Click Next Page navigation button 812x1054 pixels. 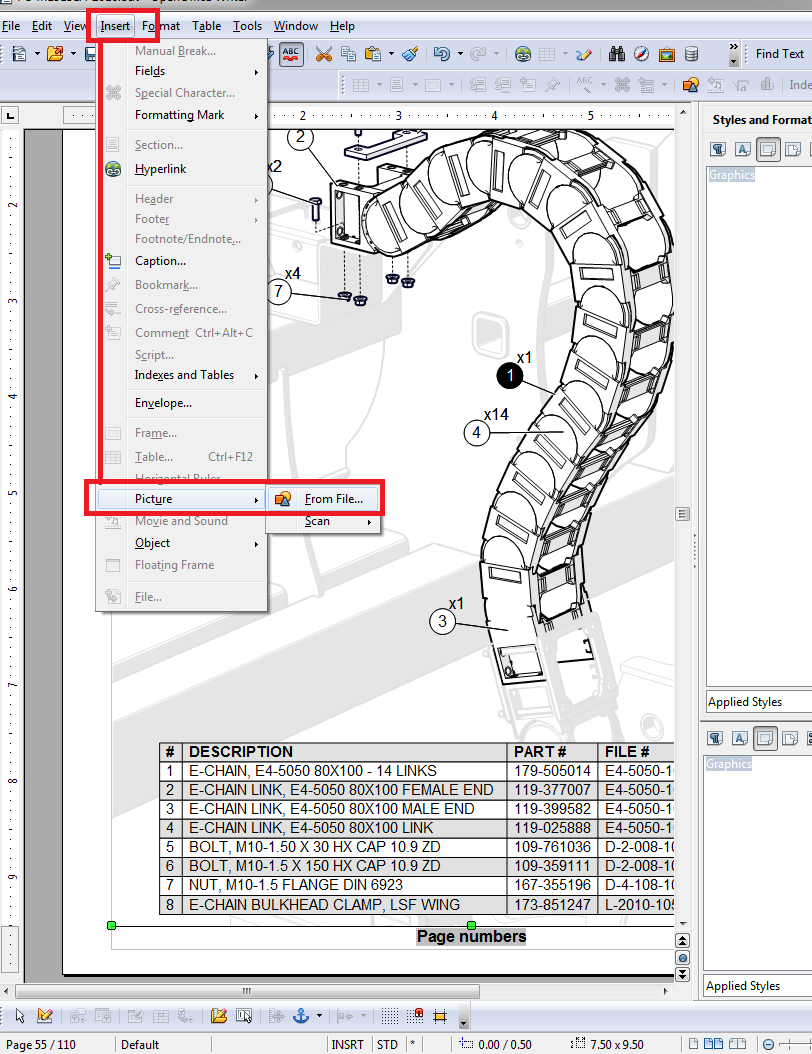(x=682, y=974)
